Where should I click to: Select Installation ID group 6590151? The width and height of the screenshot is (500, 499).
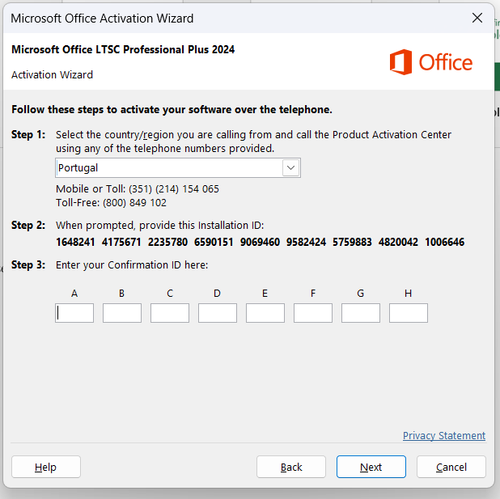coord(214,242)
